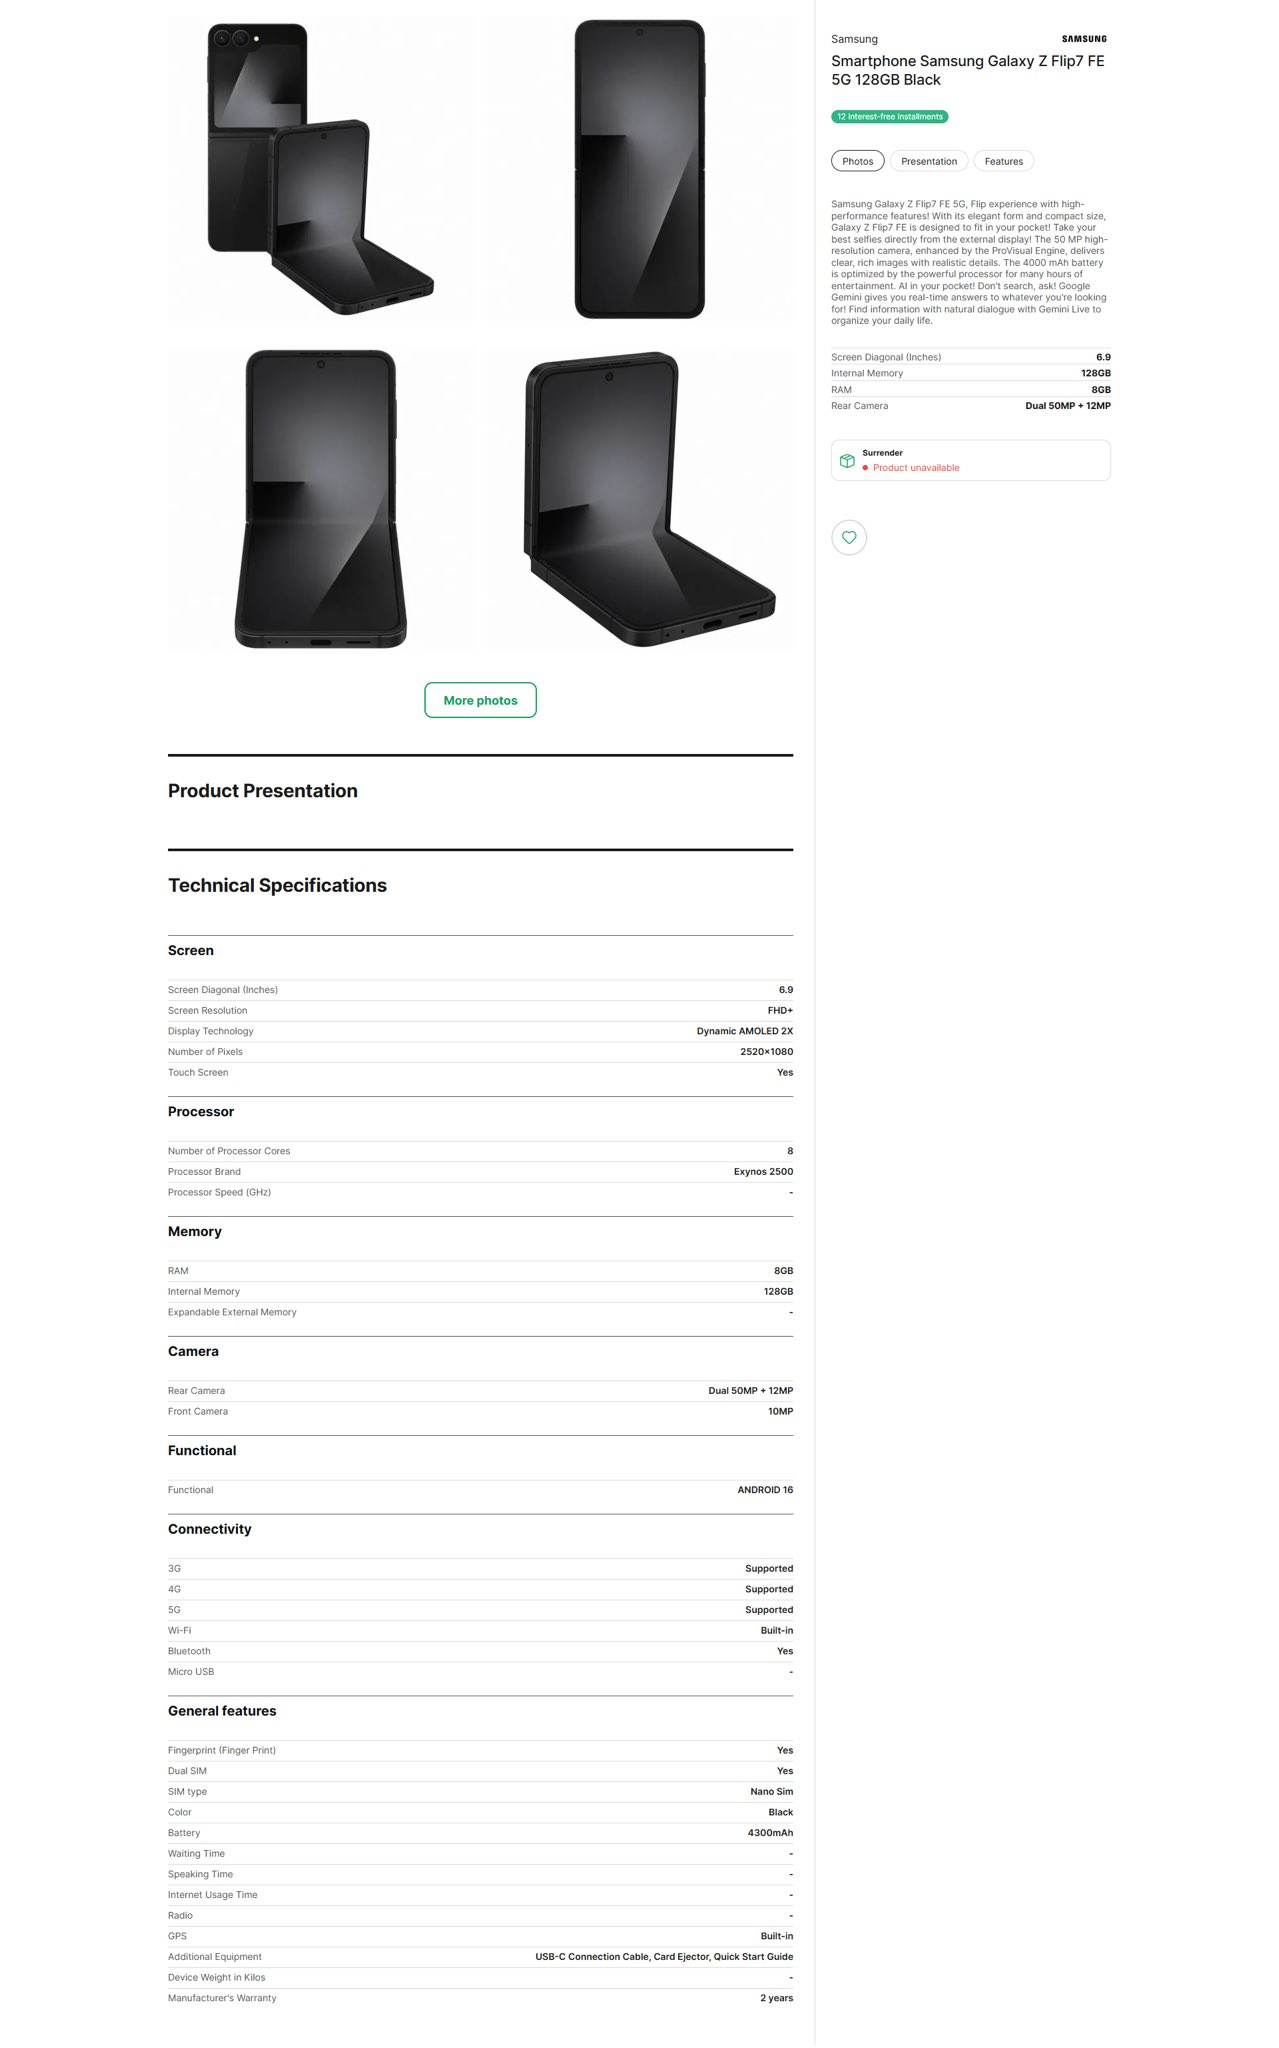Click the Samsung brand logo
Image resolution: width=1279 pixels, height=2048 pixels.
tap(1084, 39)
